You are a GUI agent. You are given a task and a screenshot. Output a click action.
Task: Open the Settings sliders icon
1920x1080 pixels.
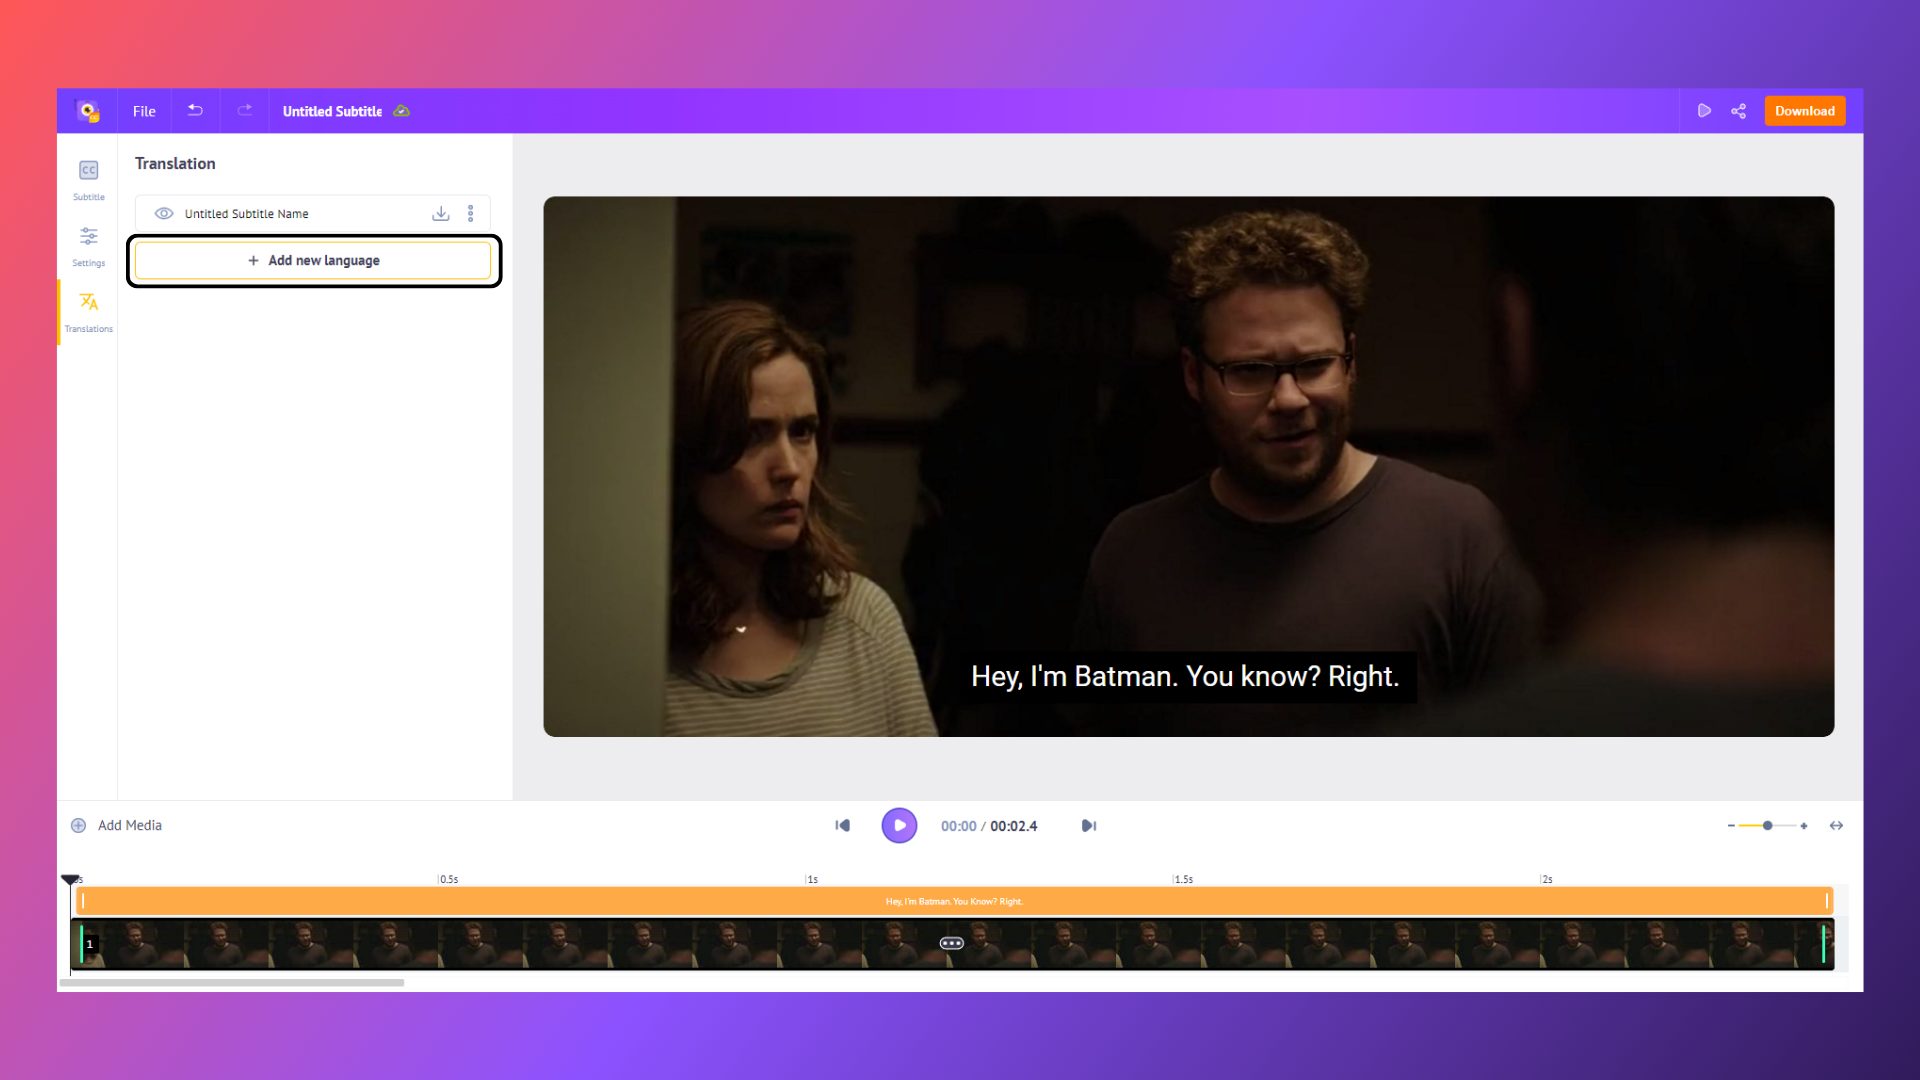point(88,237)
